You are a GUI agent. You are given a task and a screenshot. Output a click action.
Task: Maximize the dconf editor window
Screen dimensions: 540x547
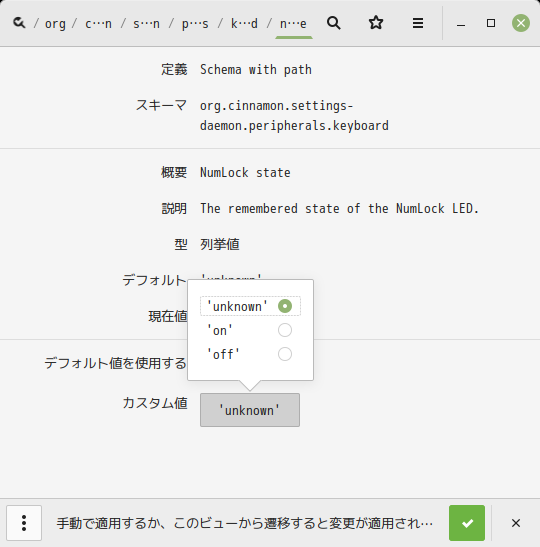click(491, 23)
